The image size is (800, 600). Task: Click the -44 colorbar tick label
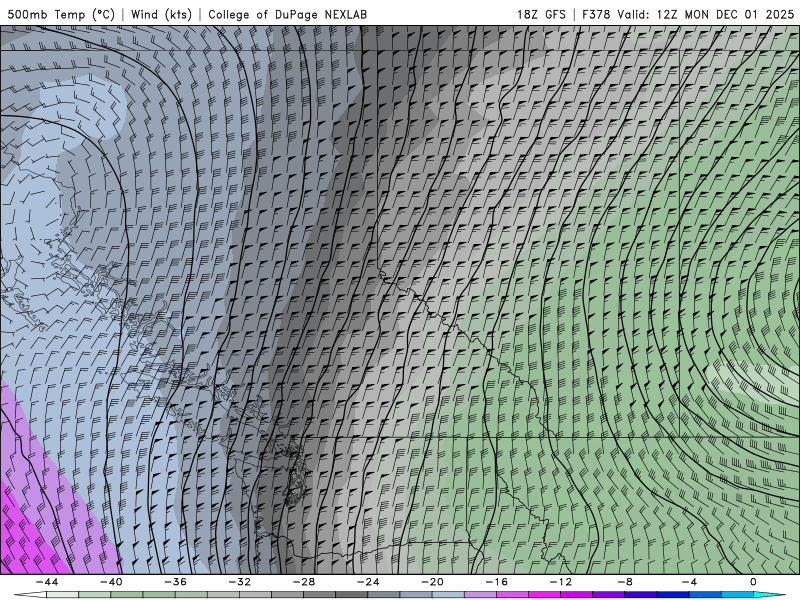click(47, 582)
